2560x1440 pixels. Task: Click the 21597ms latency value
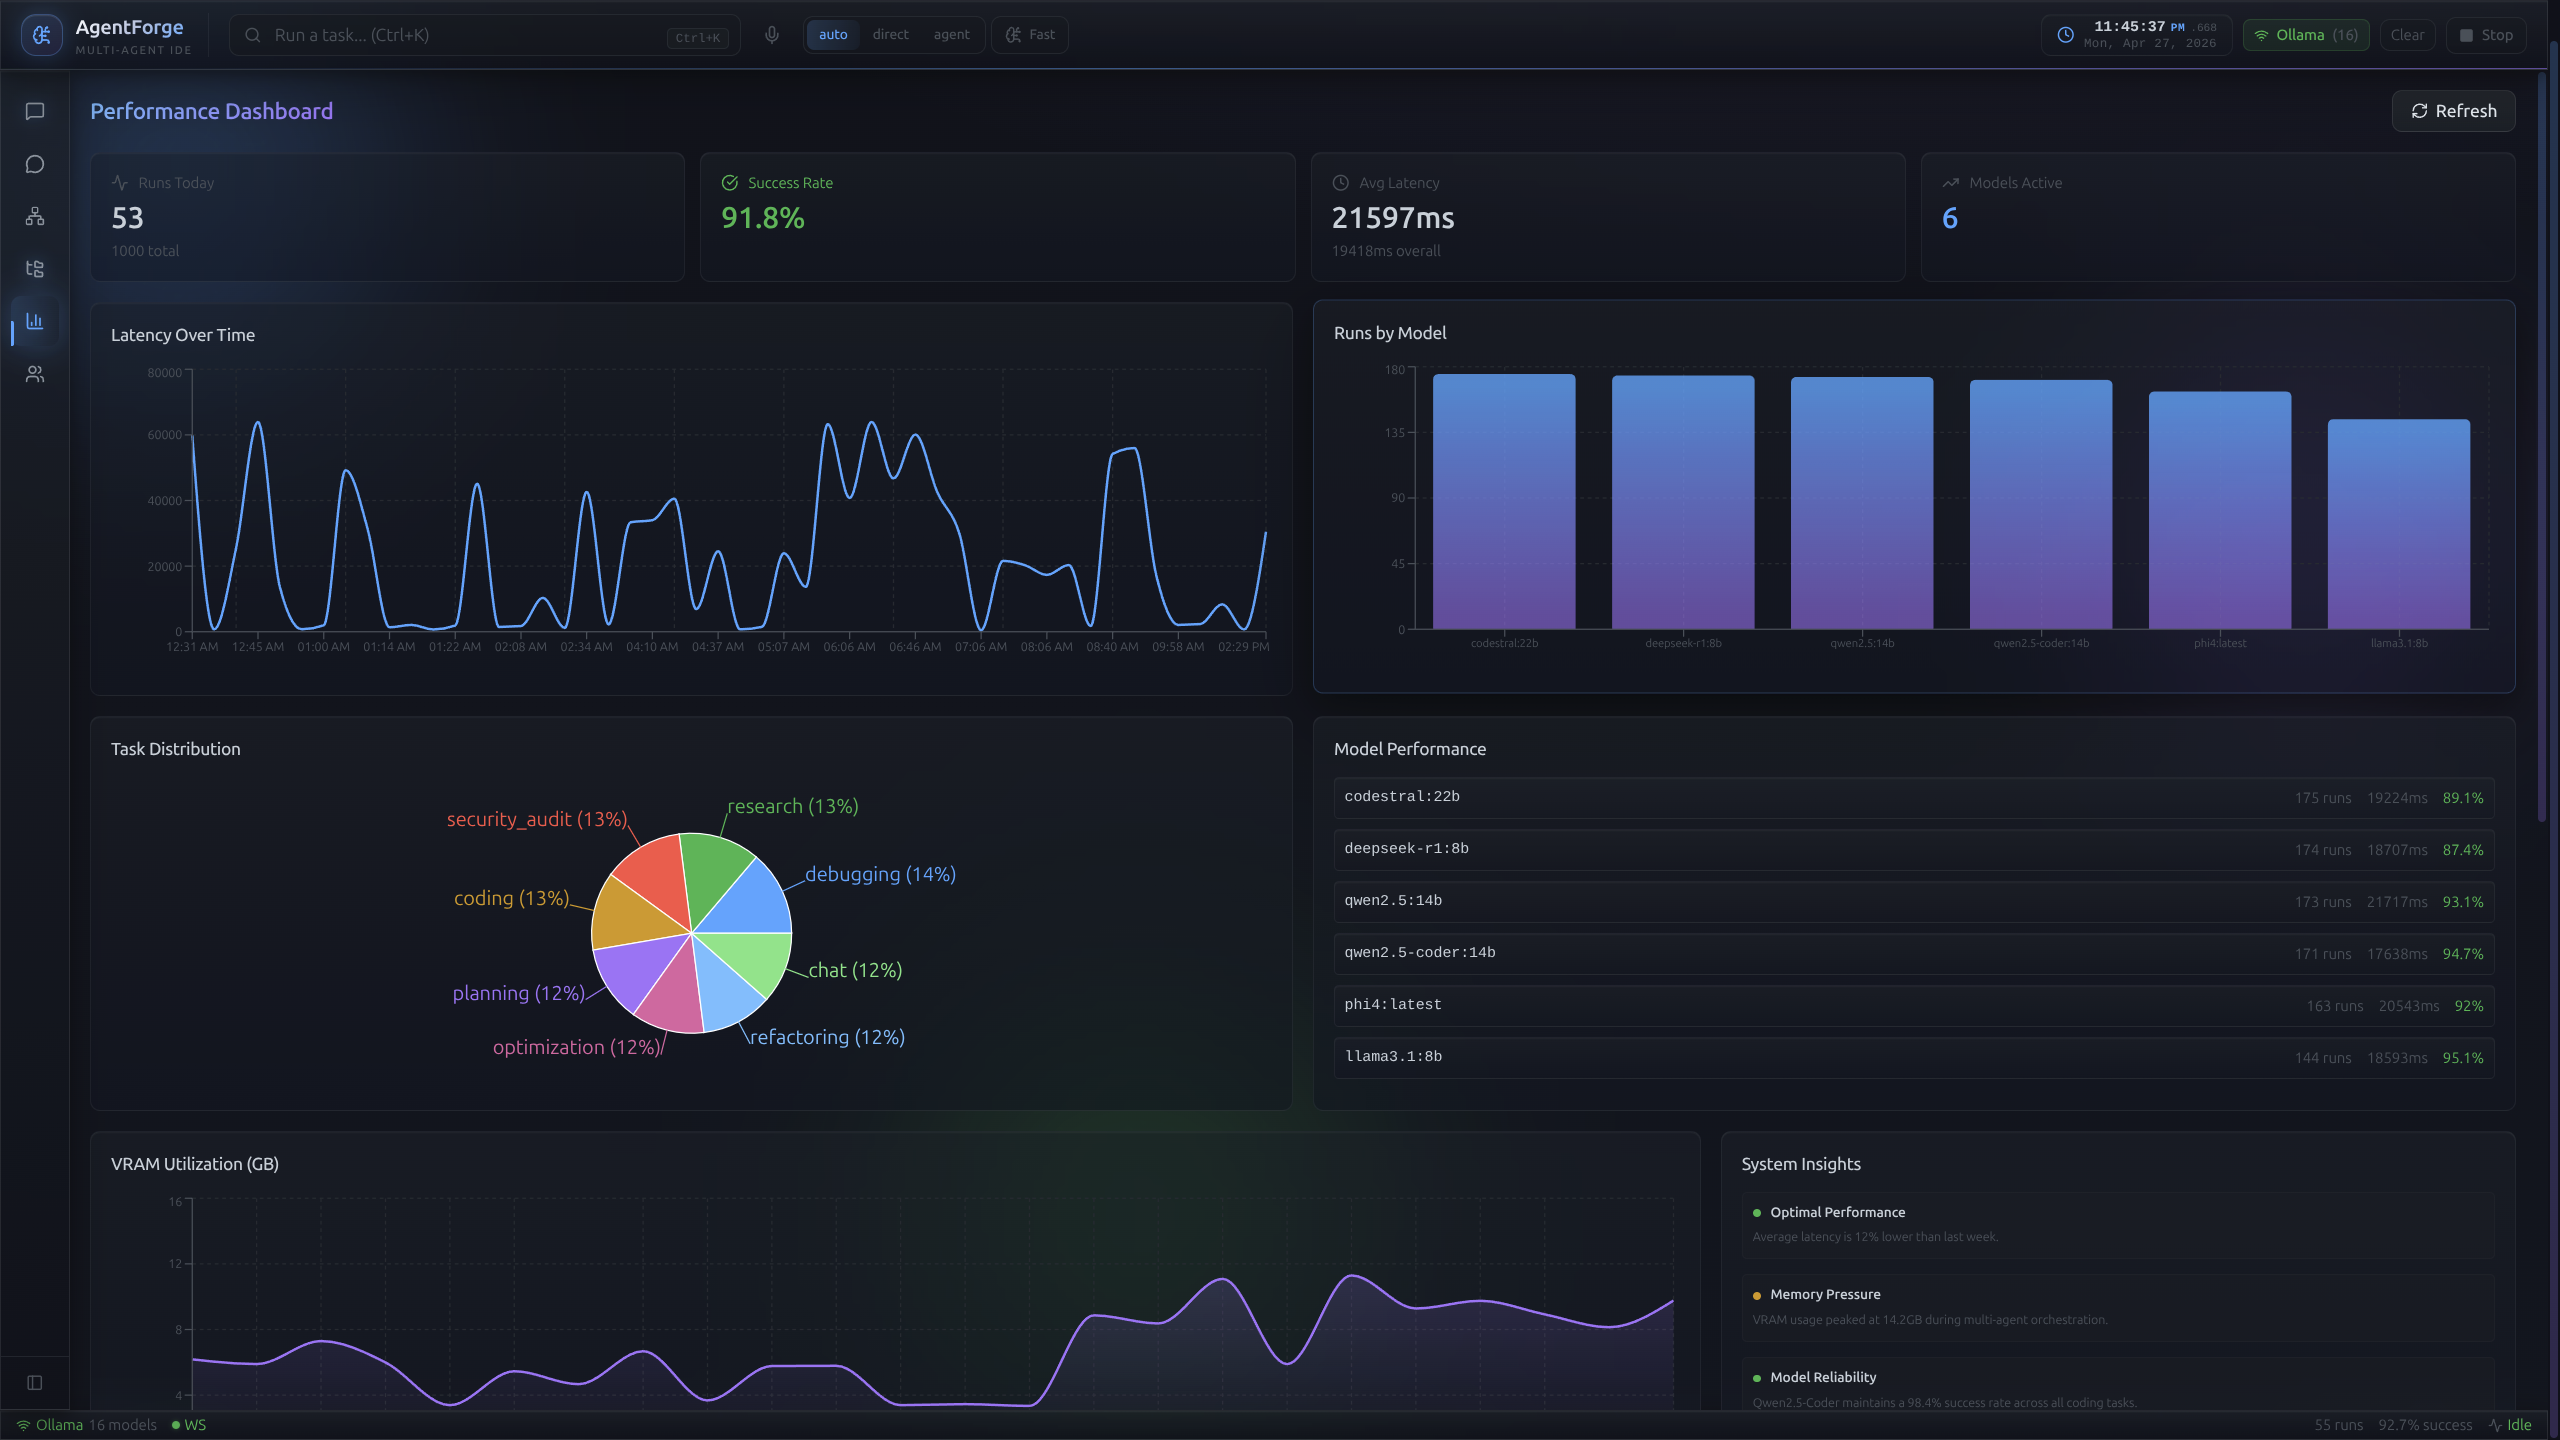[x=1392, y=218]
